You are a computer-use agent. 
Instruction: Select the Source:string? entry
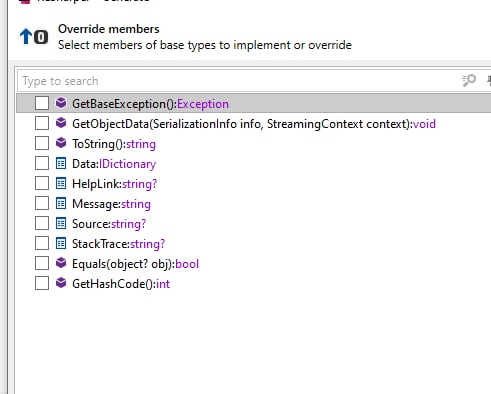[x=109, y=224]
